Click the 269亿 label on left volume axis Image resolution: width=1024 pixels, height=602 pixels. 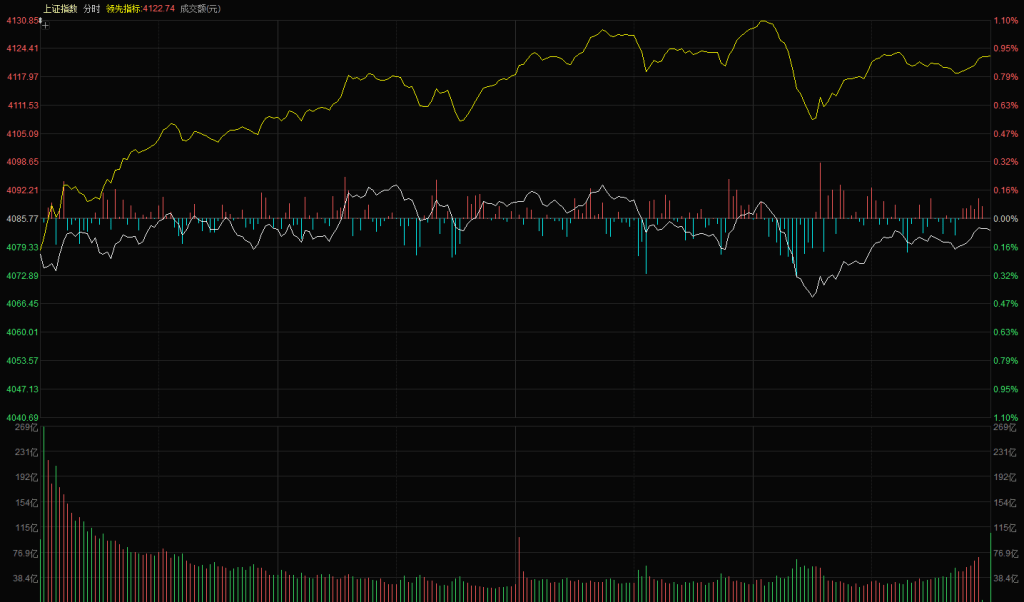(x=25, y=428)
